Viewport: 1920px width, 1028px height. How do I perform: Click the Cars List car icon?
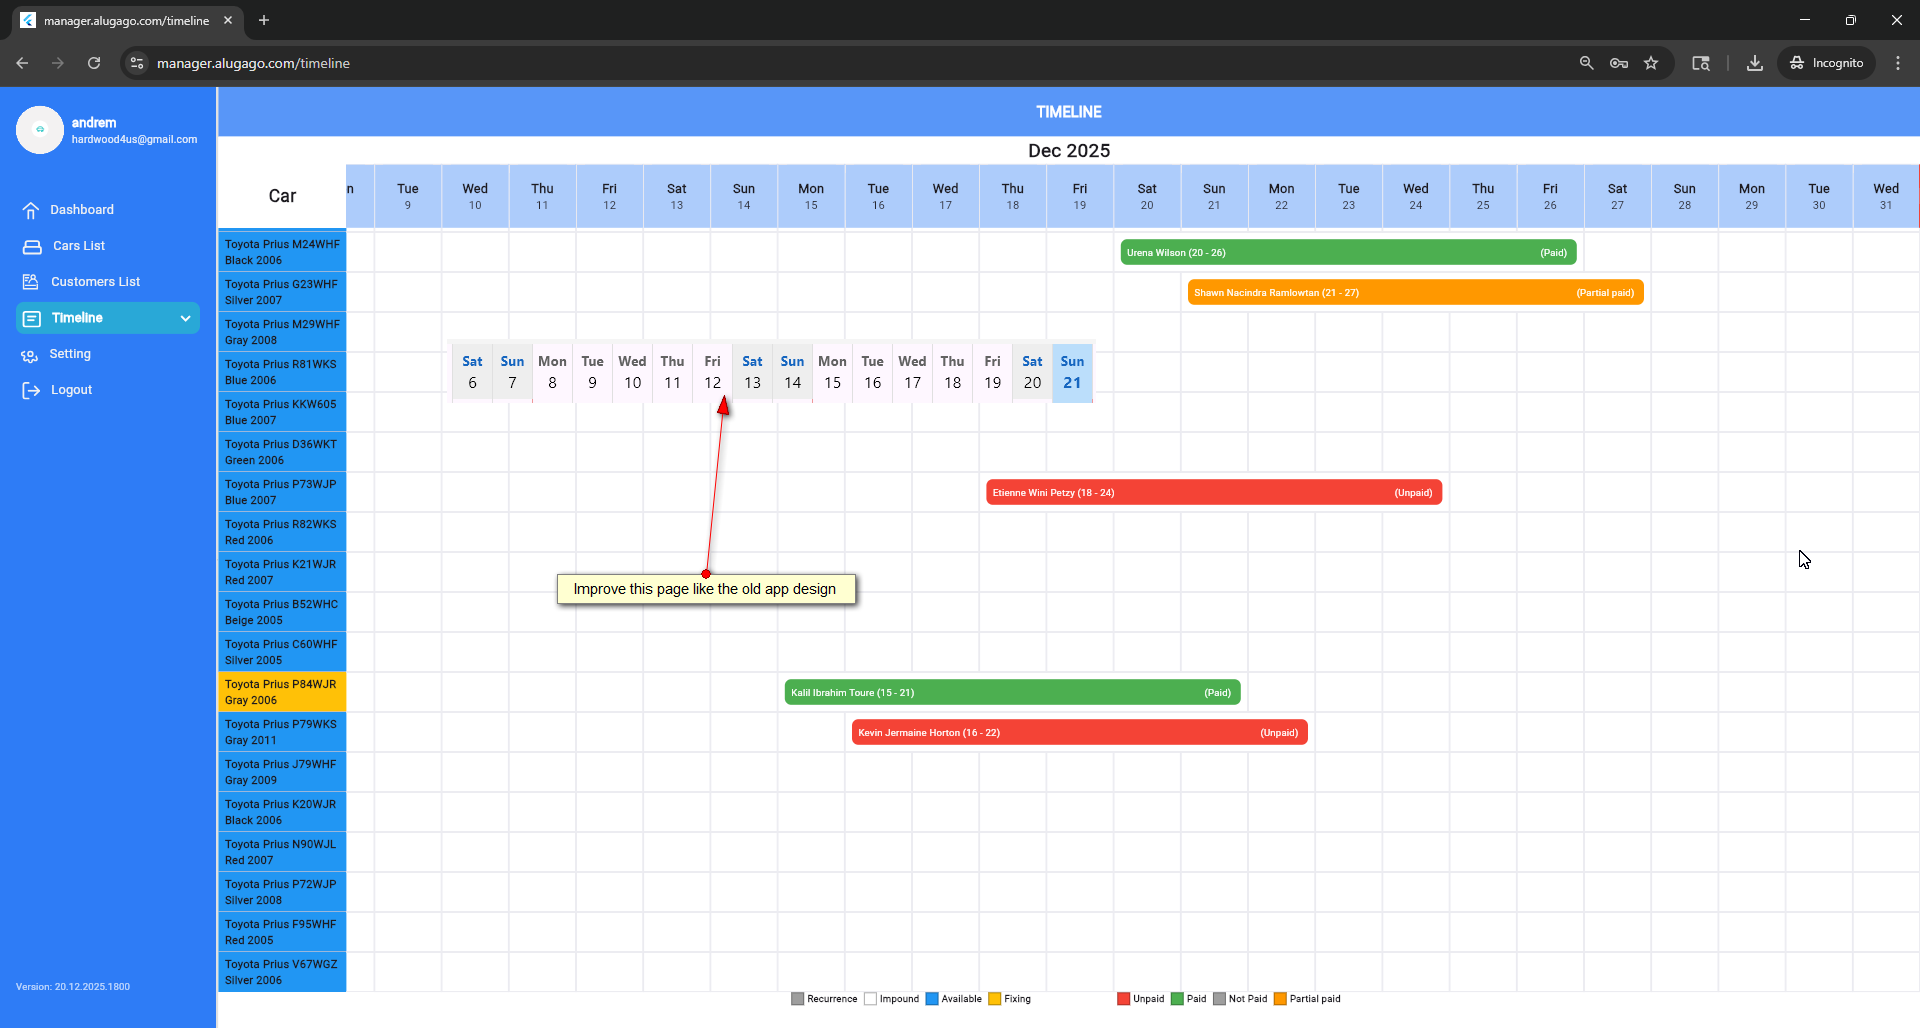(32, 246)
